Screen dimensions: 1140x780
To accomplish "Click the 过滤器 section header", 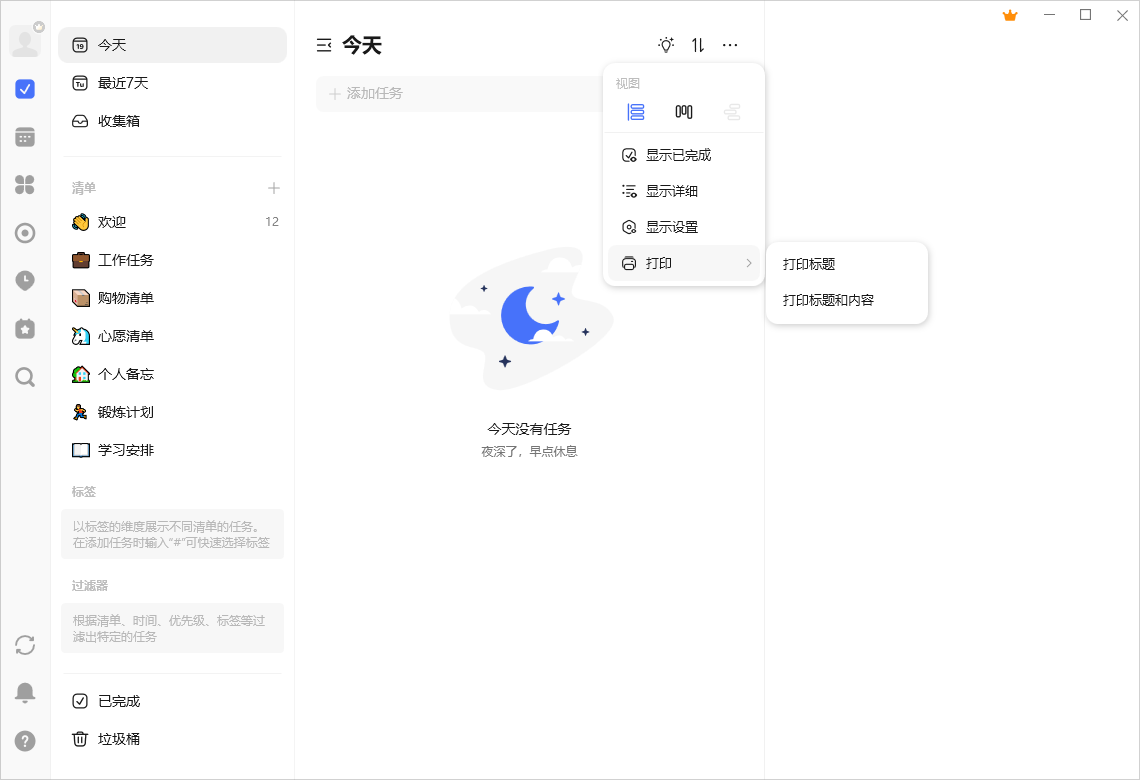I will click(89, 586).
